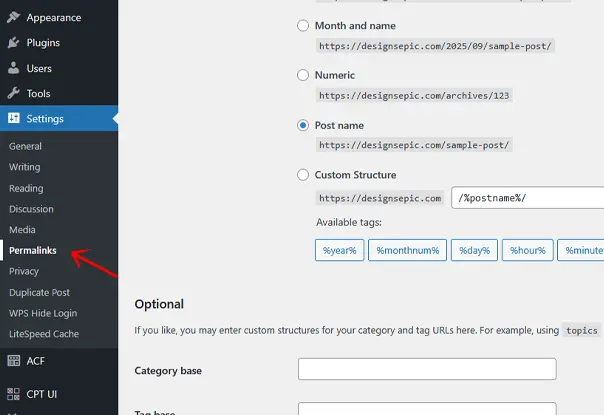The width and height of the screenshot is (604, 415).
Task: Open the Reading settings page
Action: [26, 188]
